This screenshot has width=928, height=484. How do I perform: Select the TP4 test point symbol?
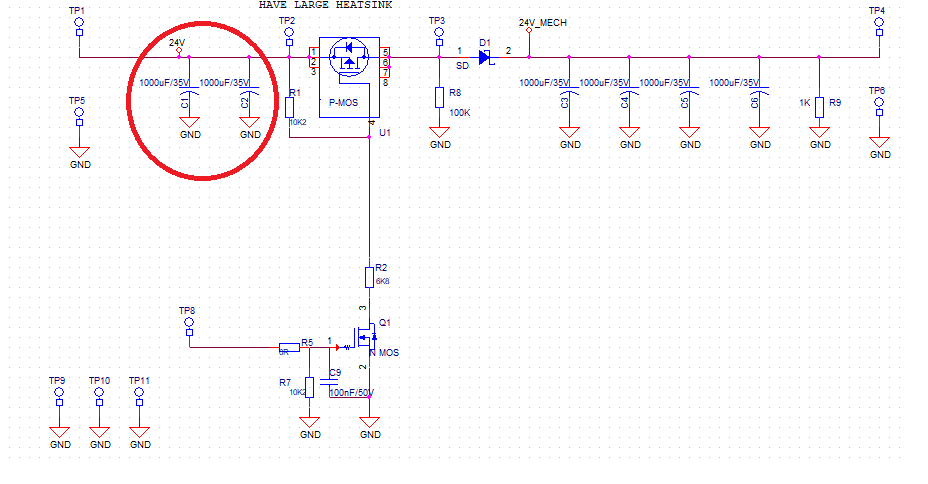point(879,28)
